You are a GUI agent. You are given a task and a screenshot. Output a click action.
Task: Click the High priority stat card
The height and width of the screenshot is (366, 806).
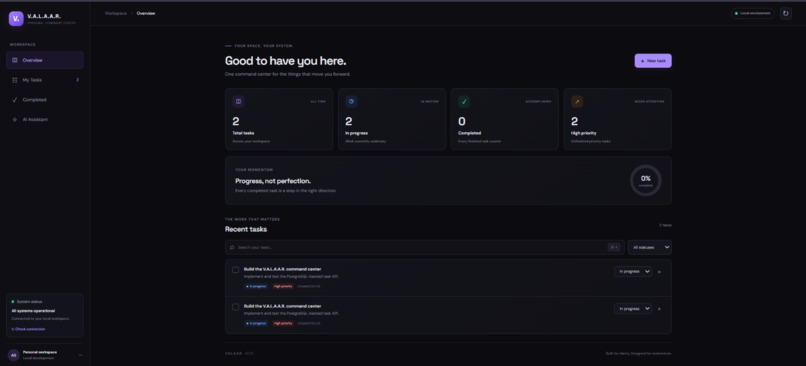617,119
